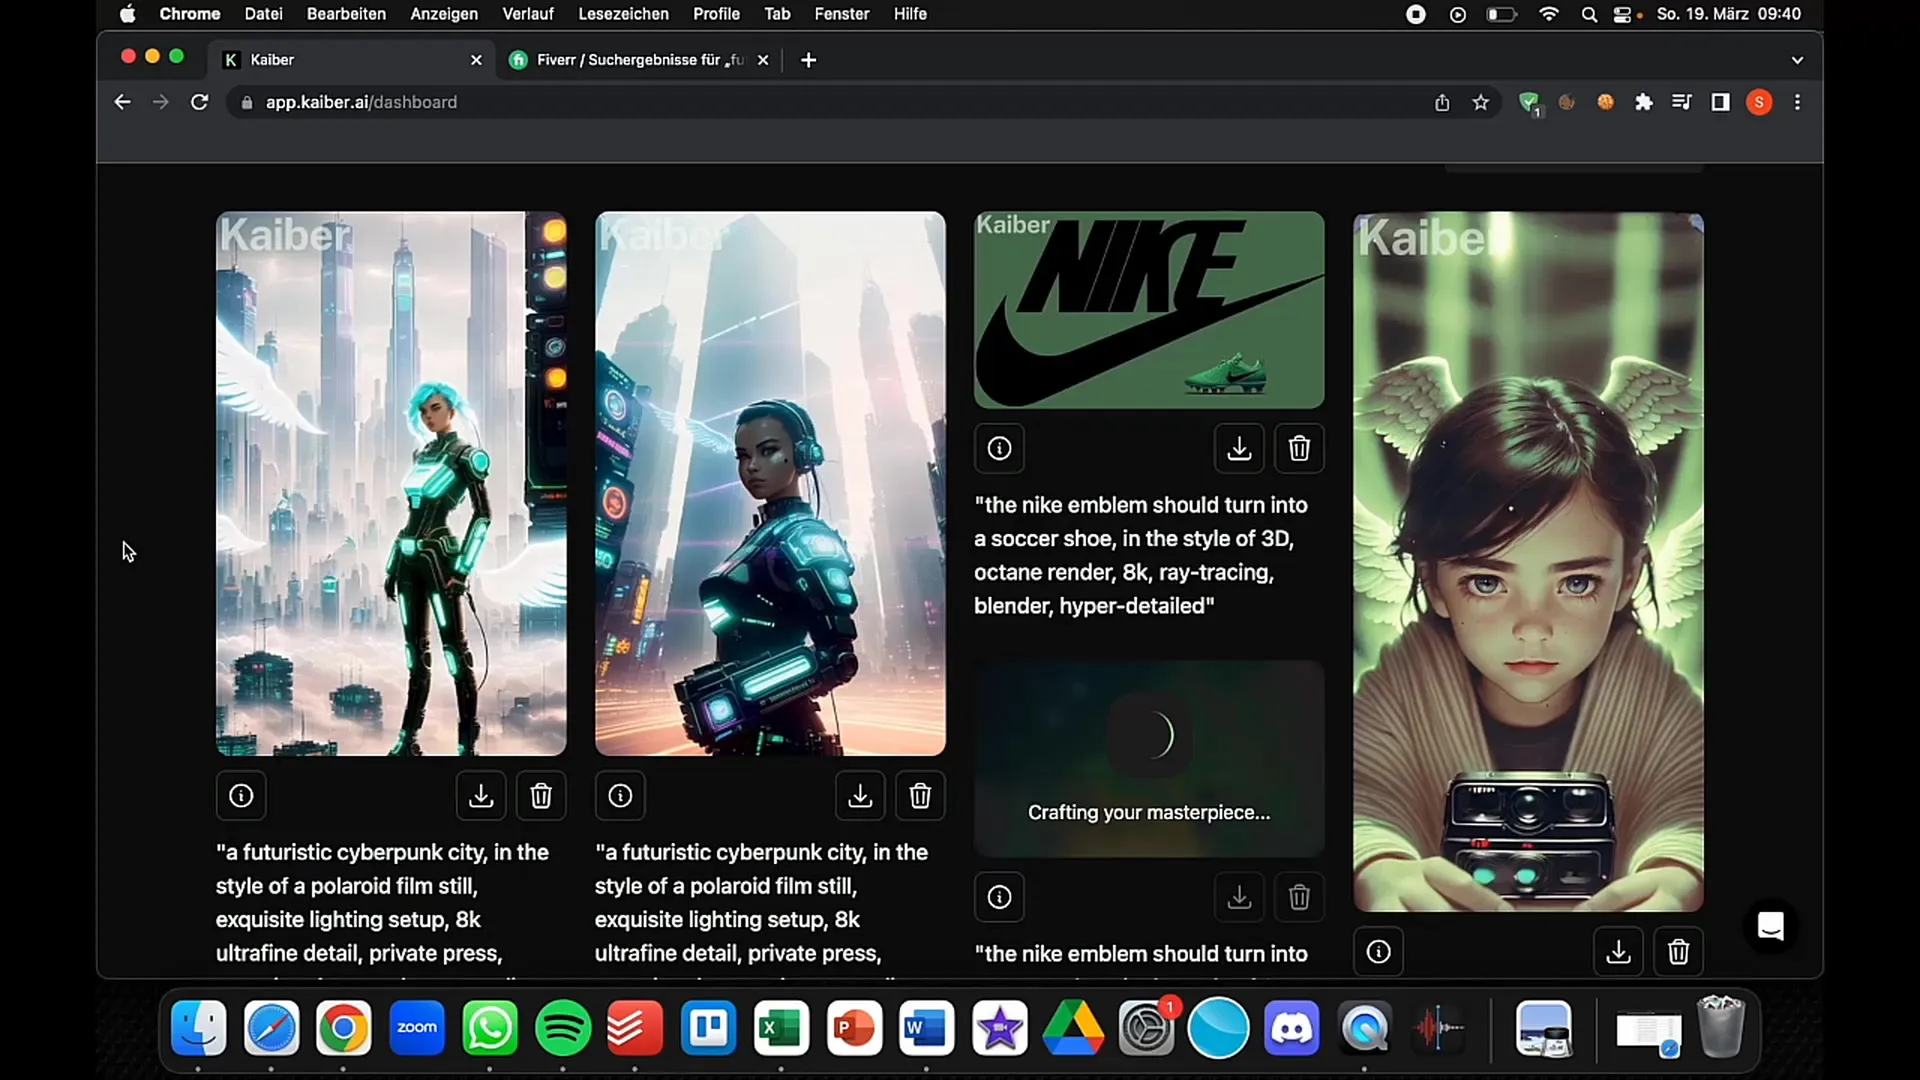Open Chrome extensions puzzle menu
1920x1080 pixels.
[1643, 102]
